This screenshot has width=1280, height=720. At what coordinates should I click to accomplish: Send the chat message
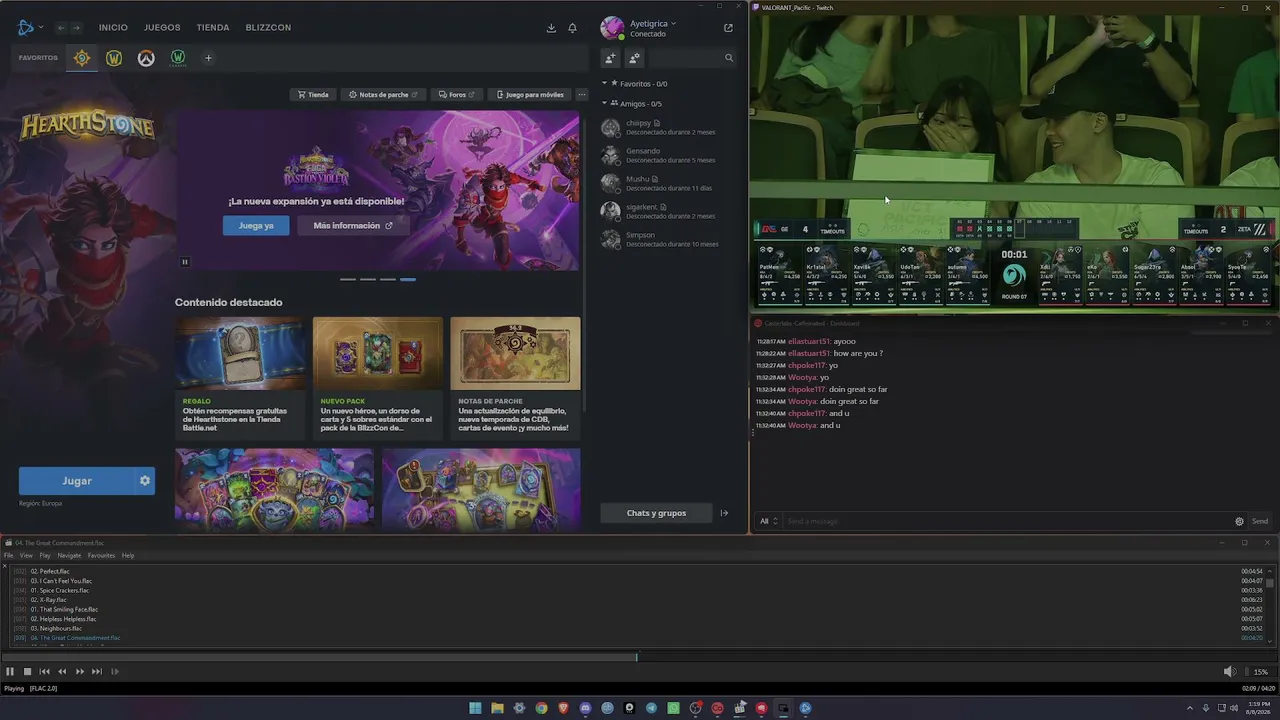1260,521
